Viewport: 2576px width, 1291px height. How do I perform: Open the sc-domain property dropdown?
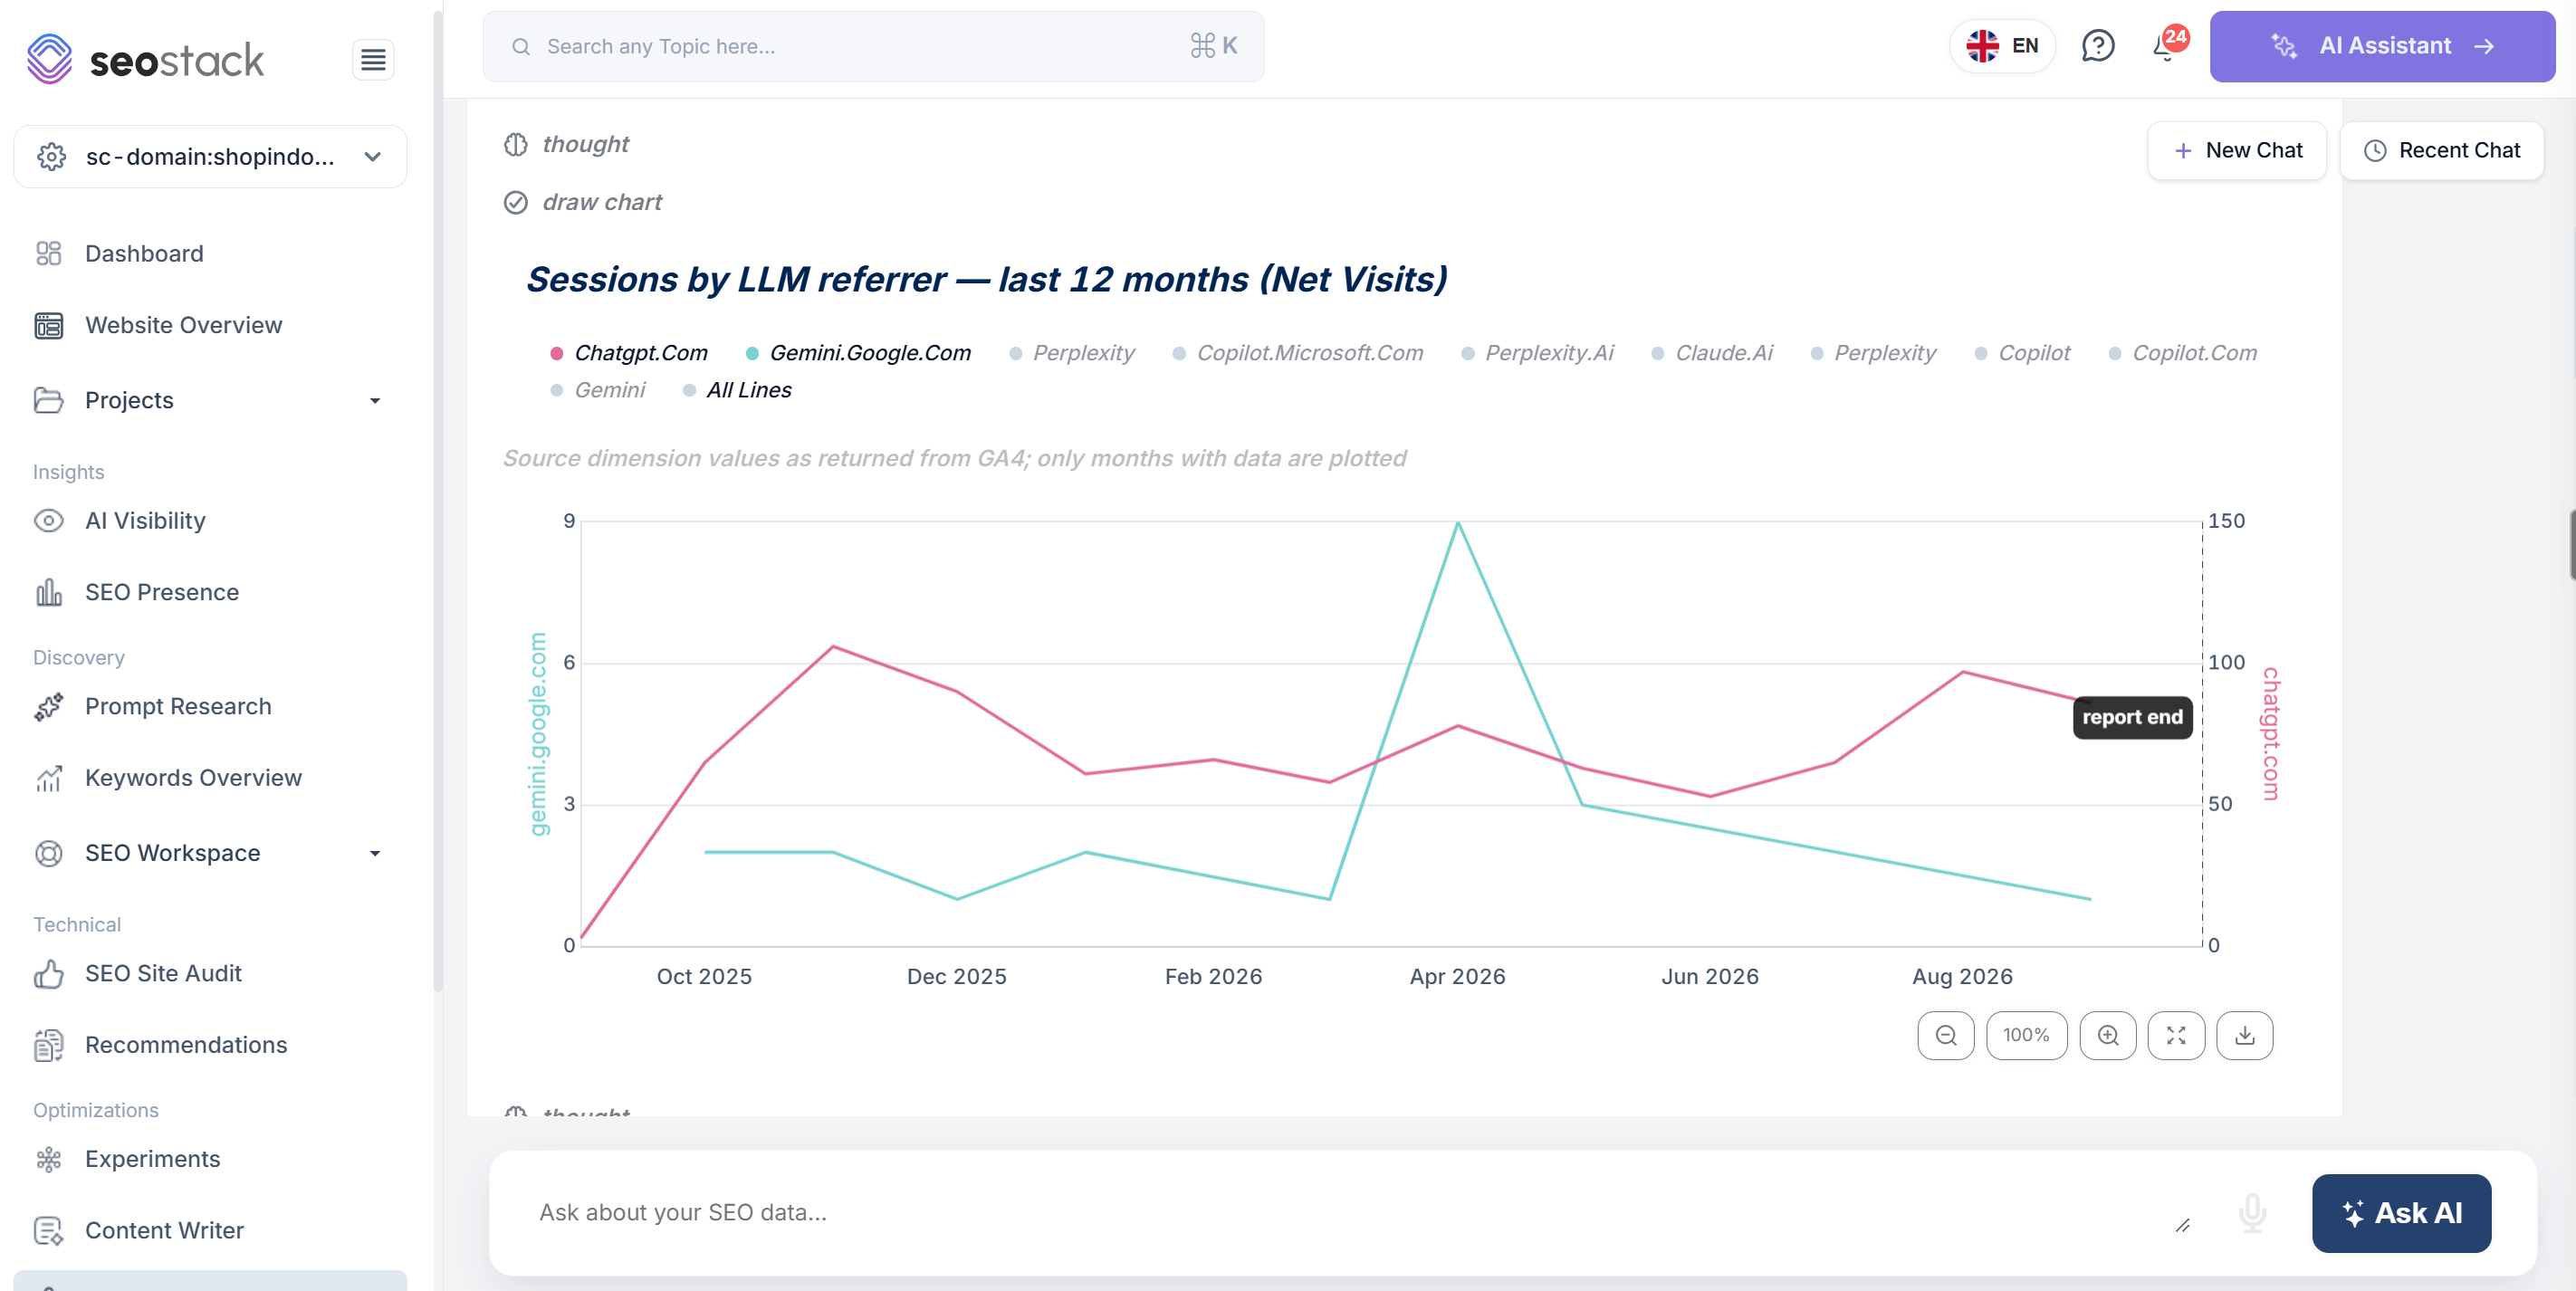[210, 157]
